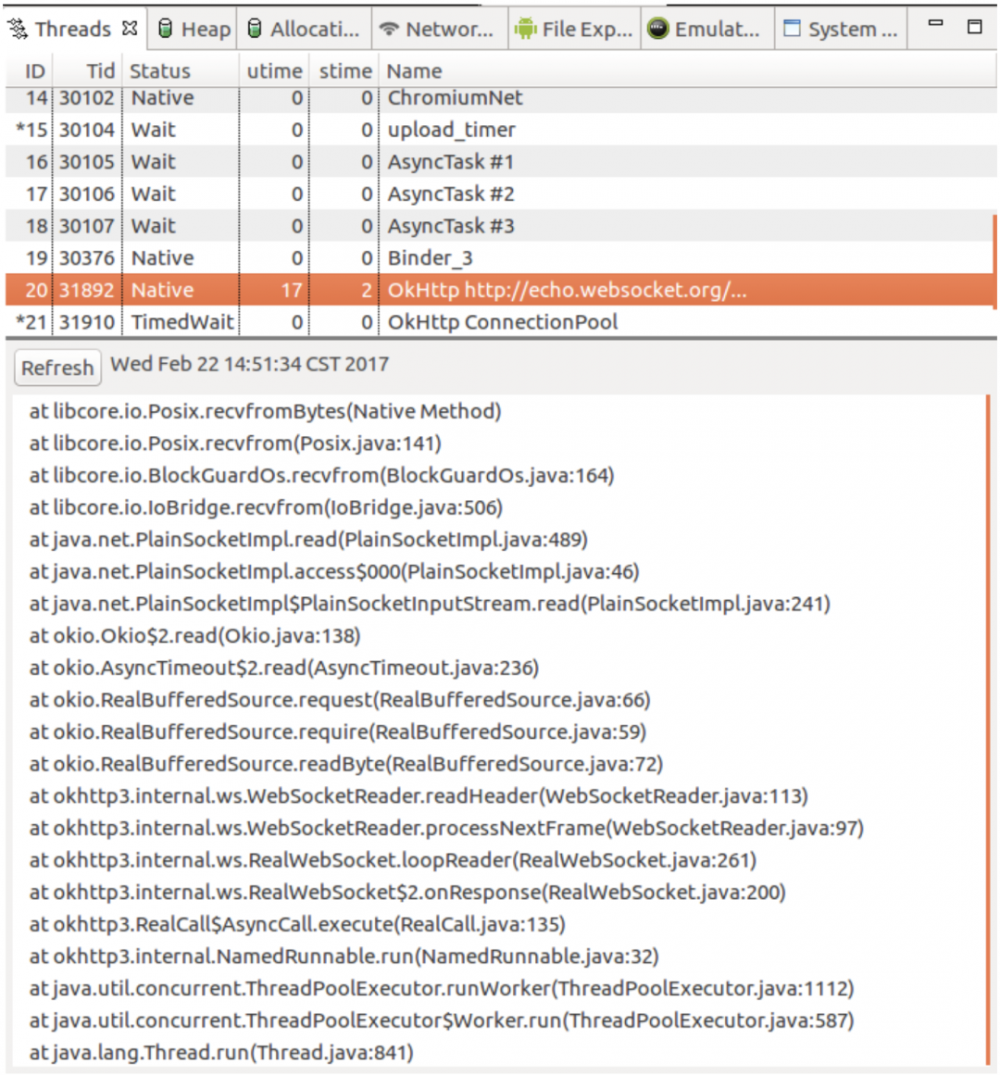Select the Heap tab database icon
The height and width of the screenshot is (1075, 1000).
pyautogui.click(x=166, y=28)
